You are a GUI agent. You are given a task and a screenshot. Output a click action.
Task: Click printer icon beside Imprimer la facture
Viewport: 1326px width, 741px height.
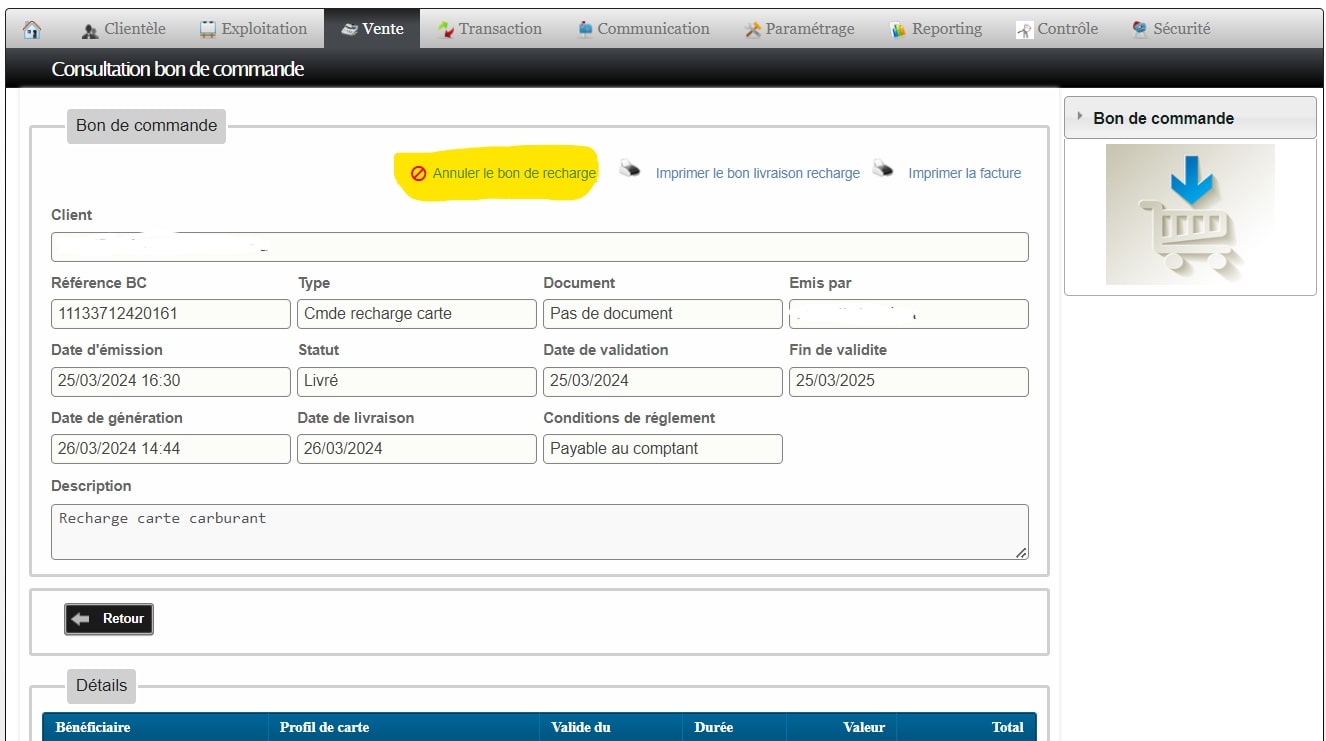882,169
